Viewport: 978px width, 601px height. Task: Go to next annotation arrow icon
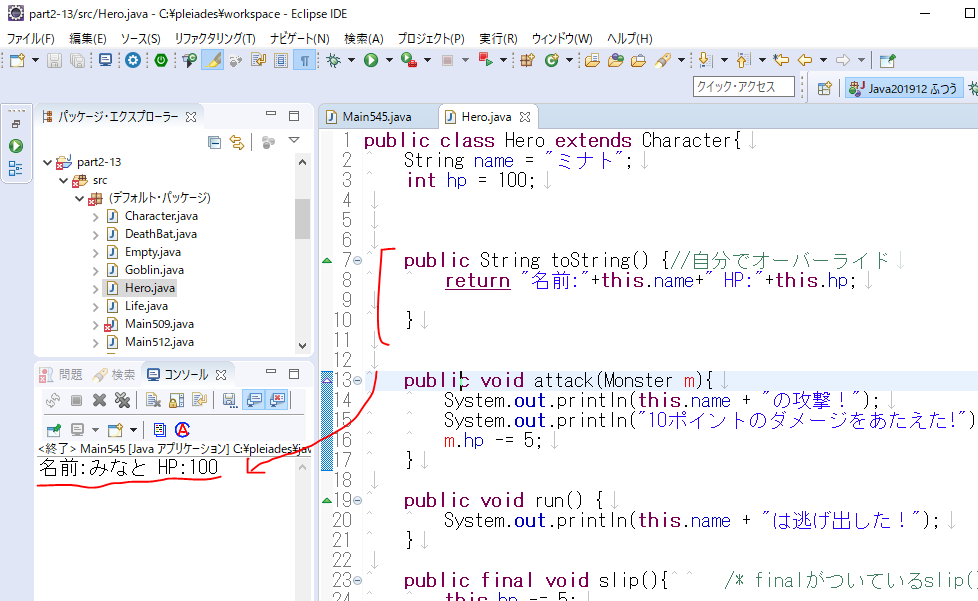(705, 60)
